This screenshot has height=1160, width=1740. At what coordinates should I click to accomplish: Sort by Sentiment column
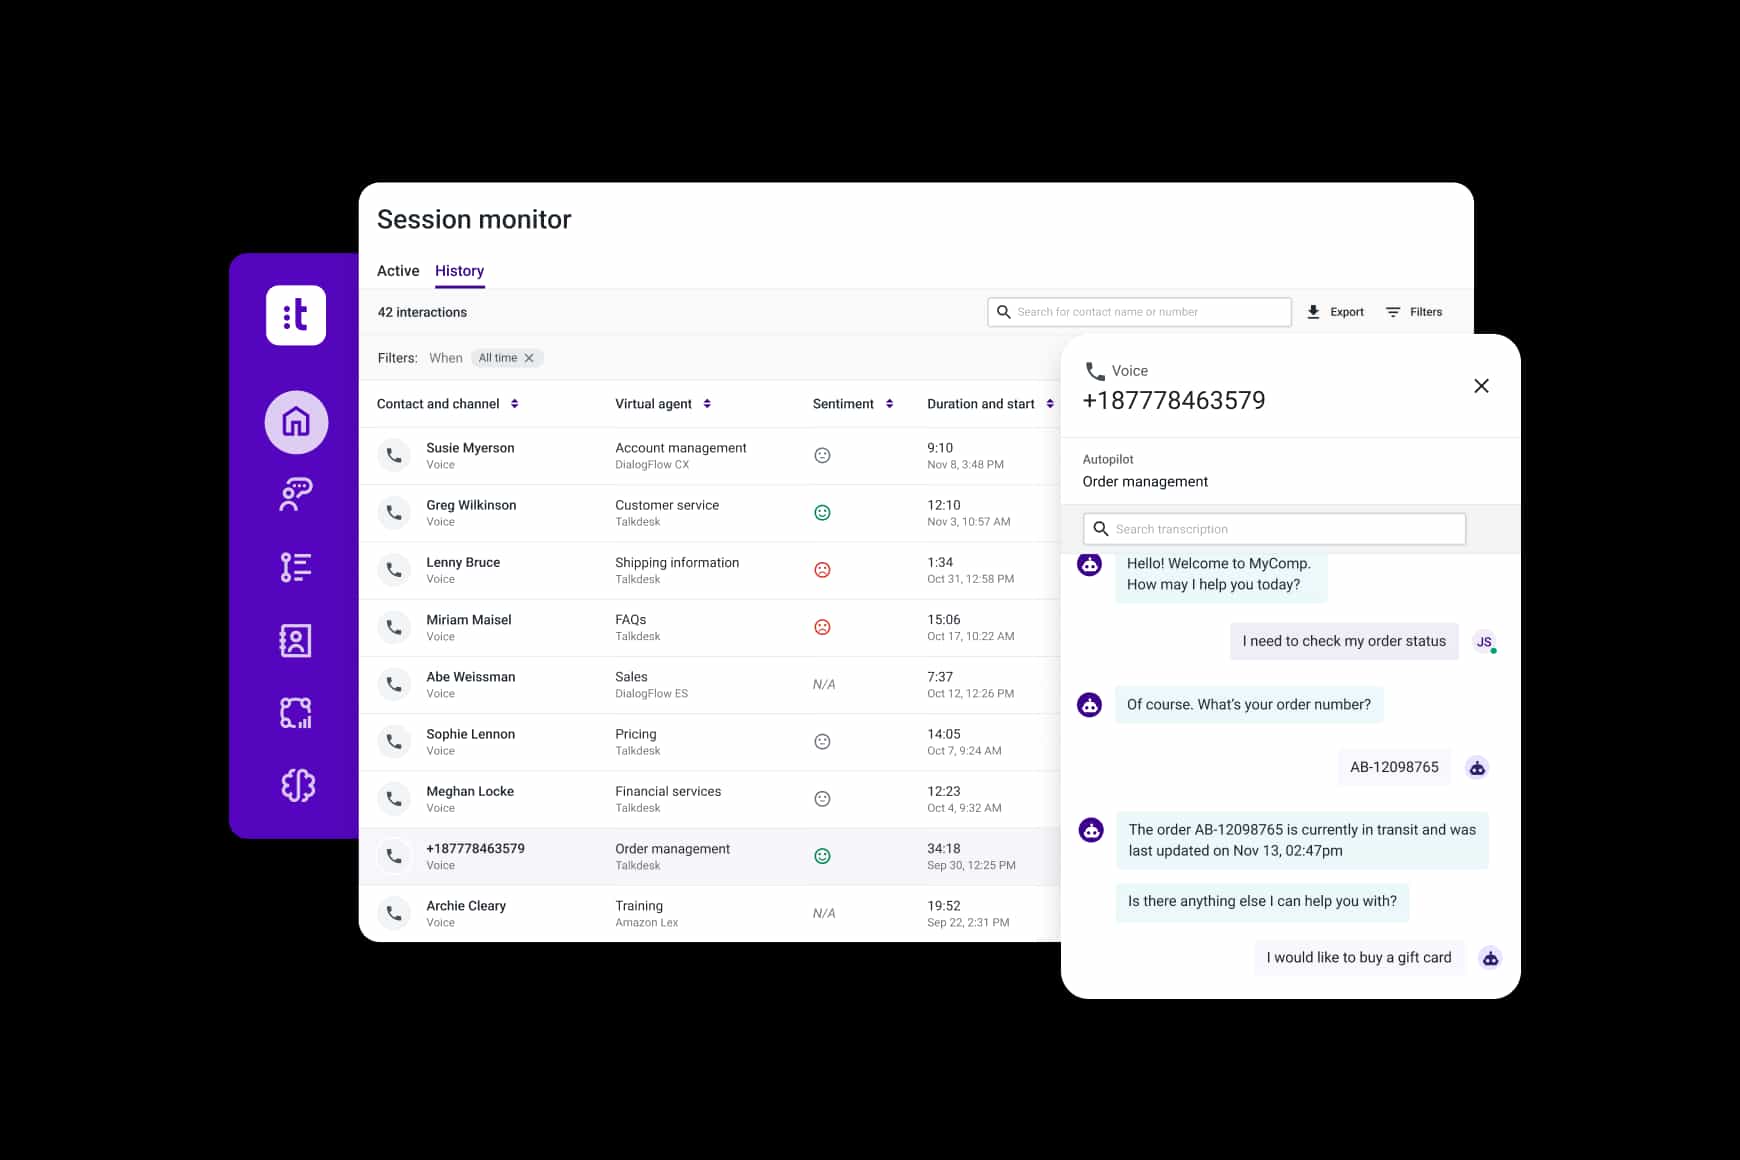pyautogui.click(x=889, y=404)
